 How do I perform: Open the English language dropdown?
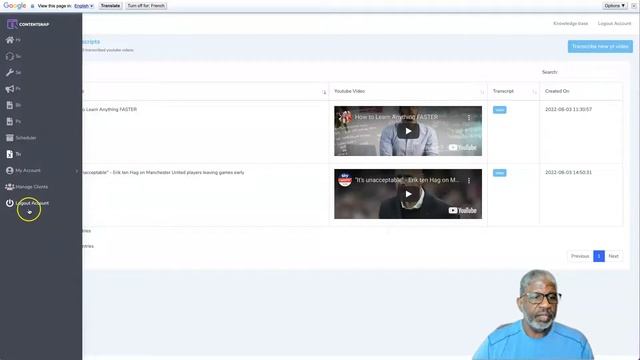[x=84, y=6]
